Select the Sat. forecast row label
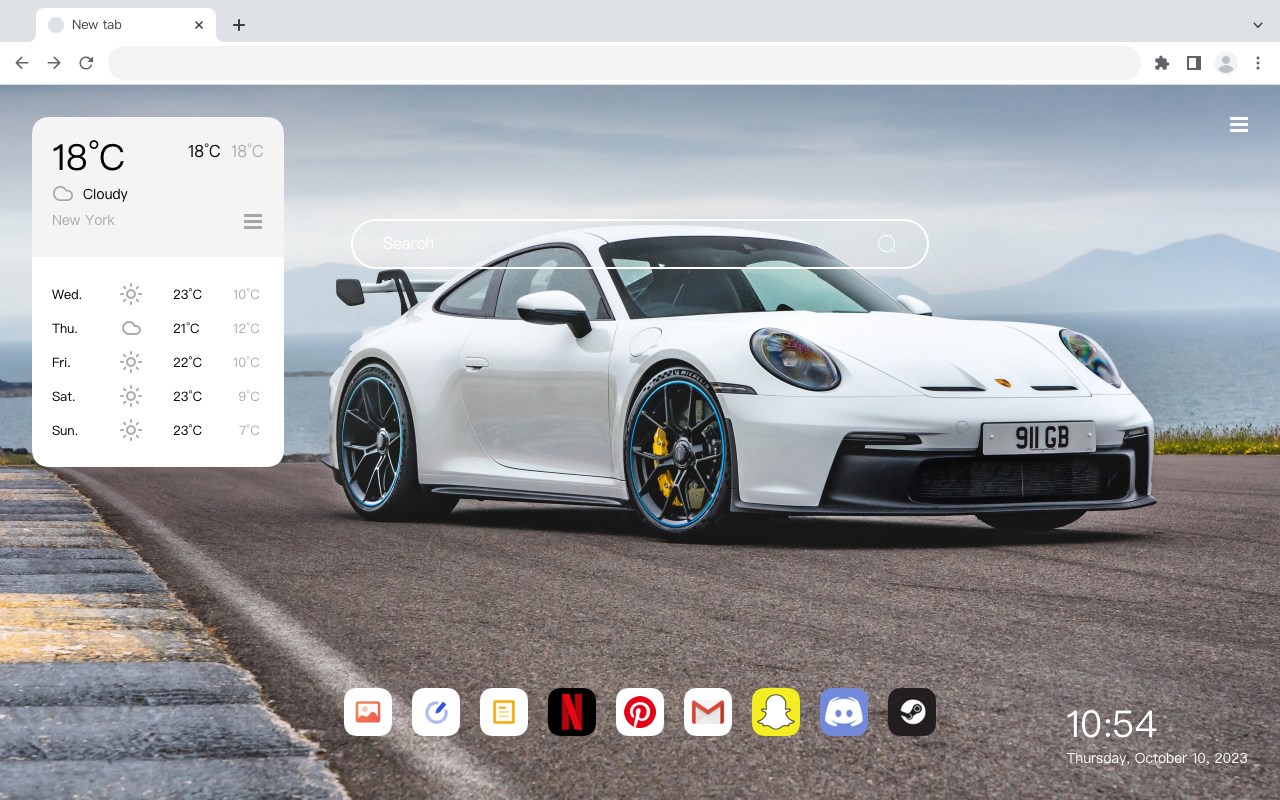 click(x=64, y=396)
